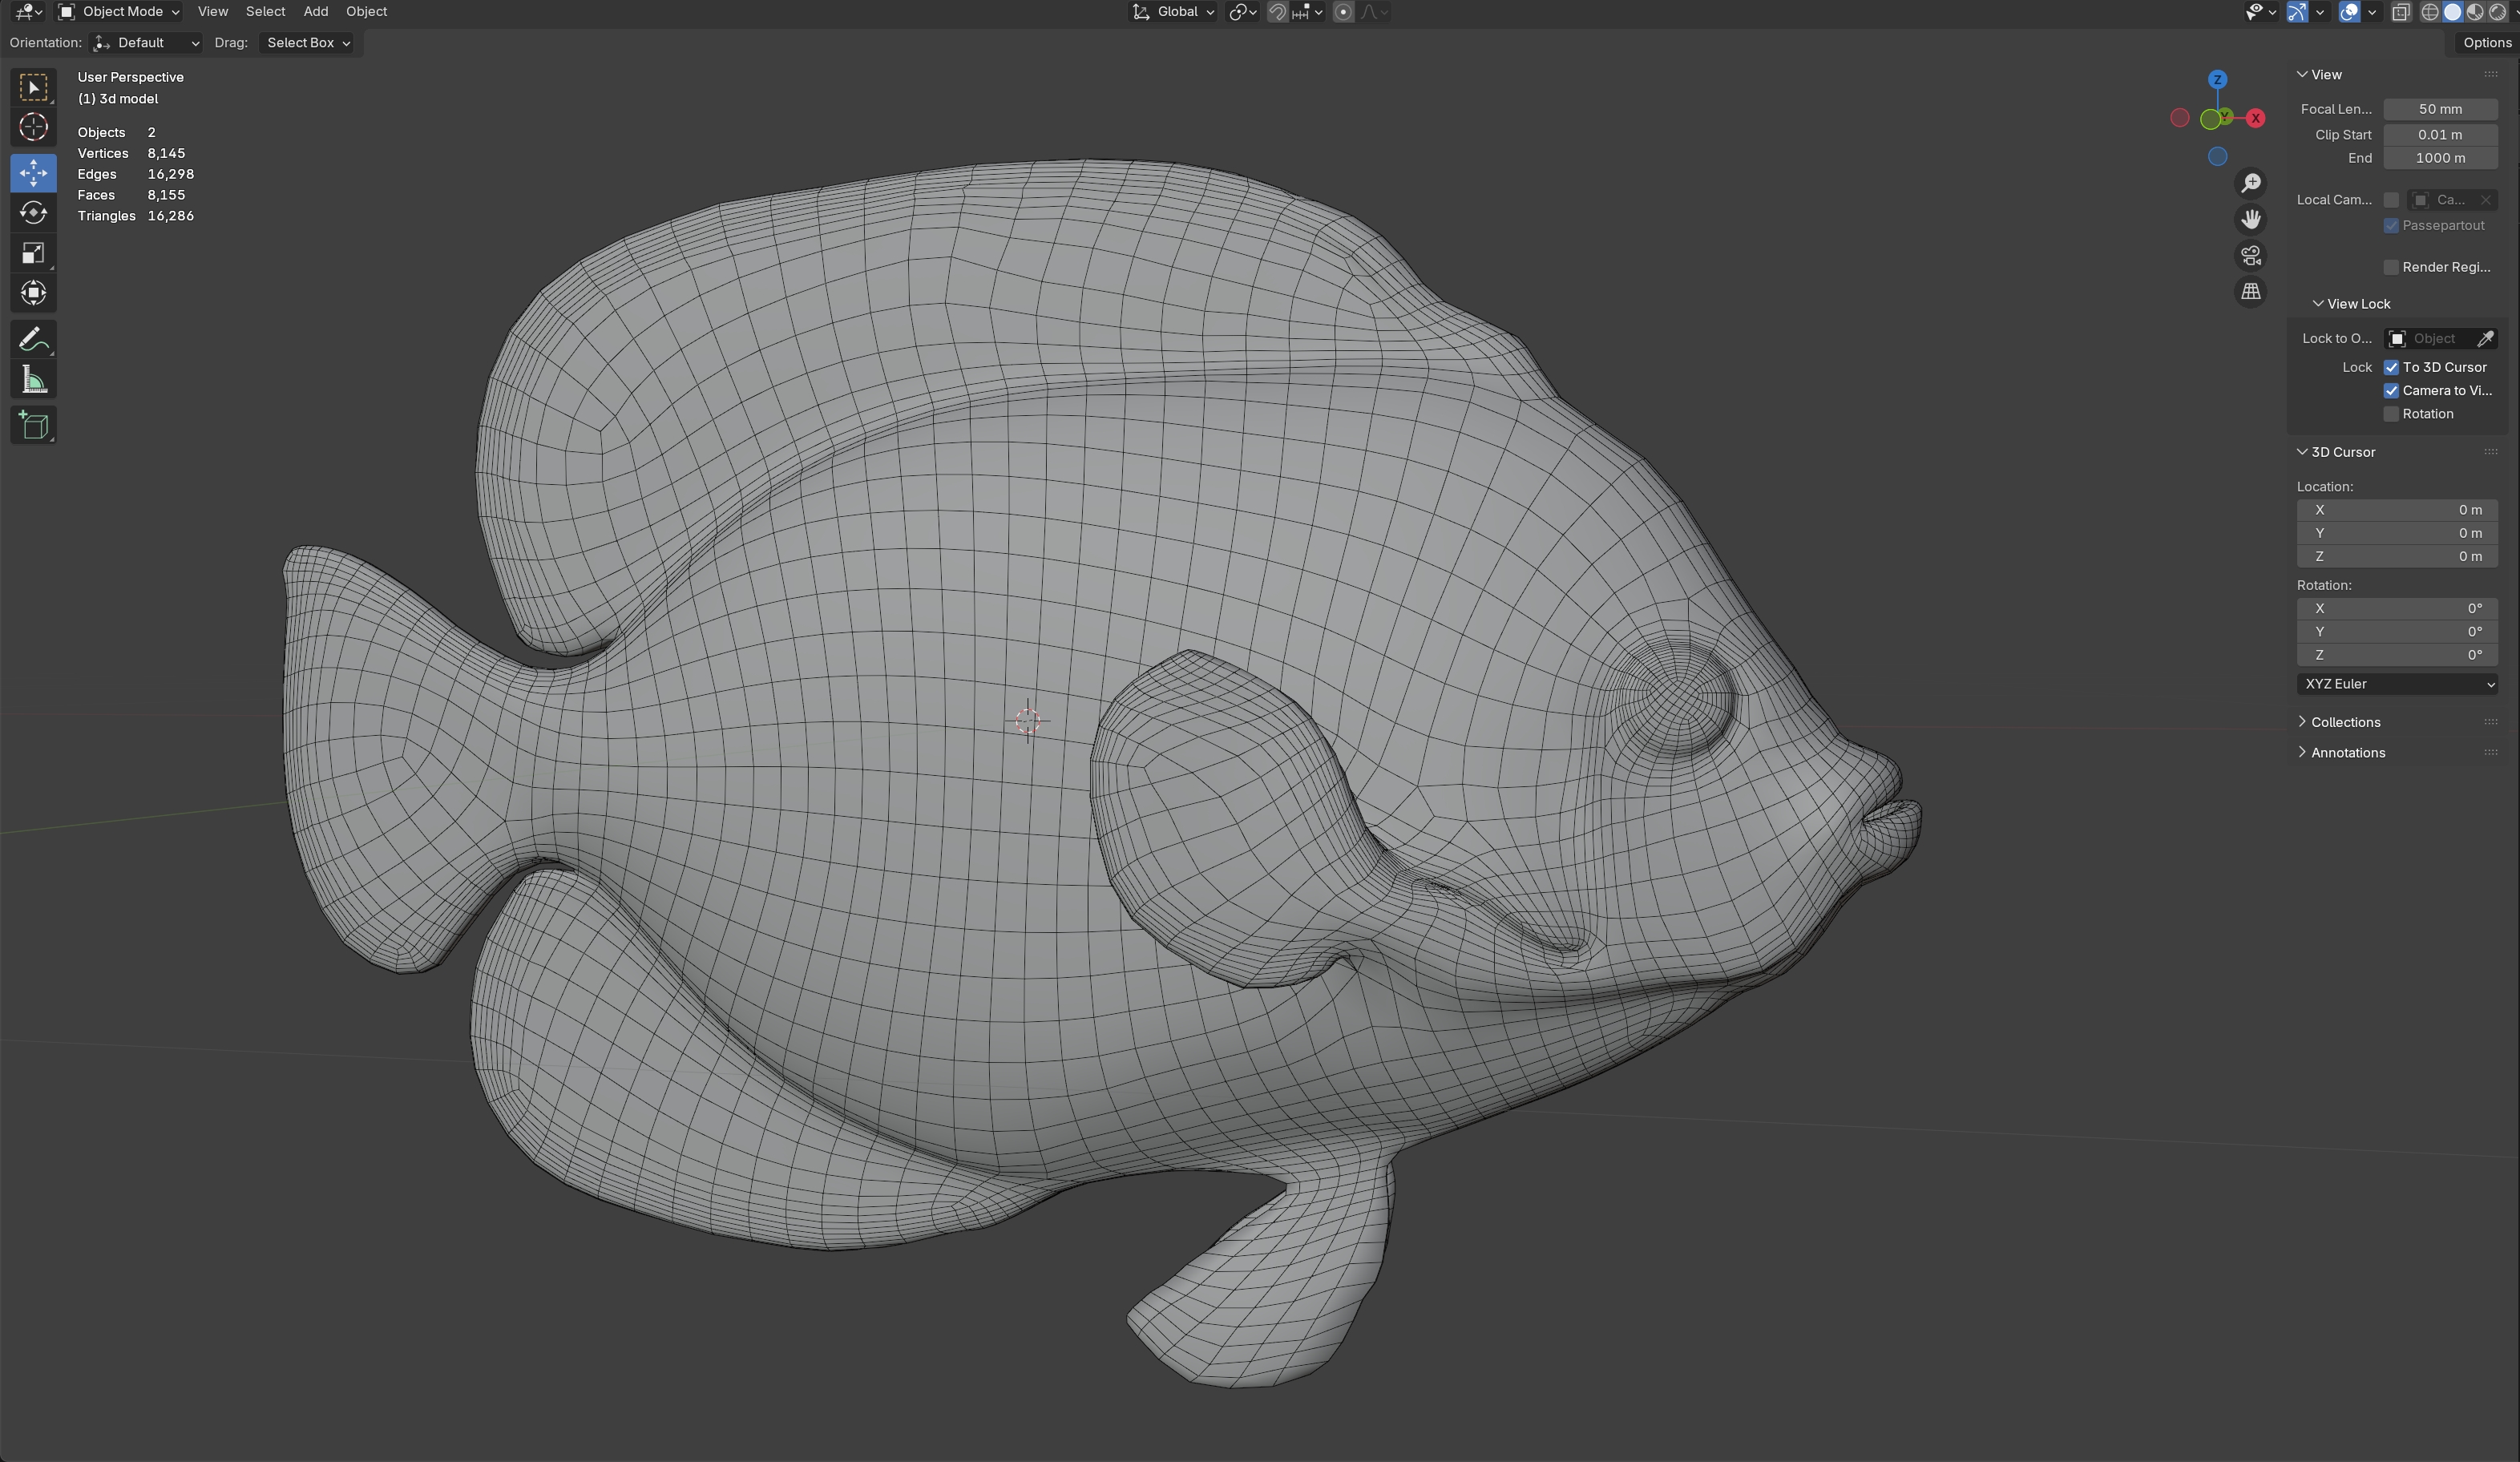Toggle camera view with camera icon
2520x1462 pixels.
tap(2250, 256)
